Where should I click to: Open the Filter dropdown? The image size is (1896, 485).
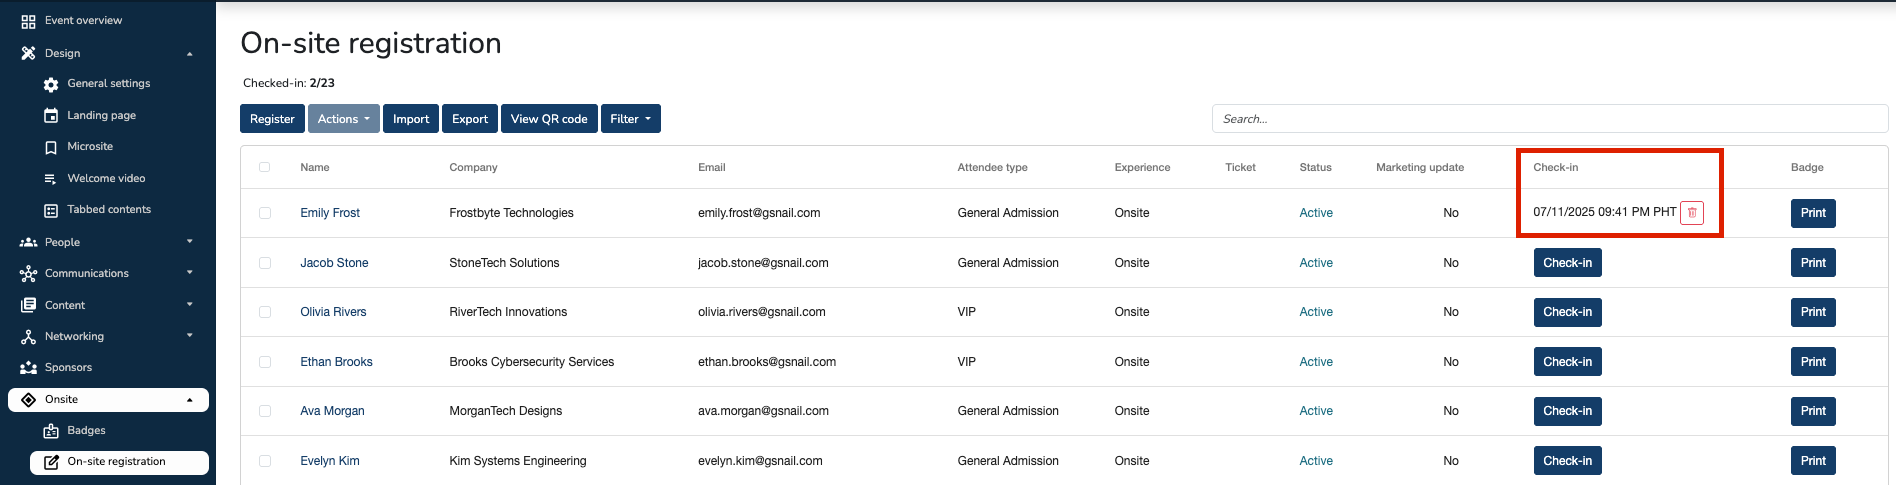[630, 119]
